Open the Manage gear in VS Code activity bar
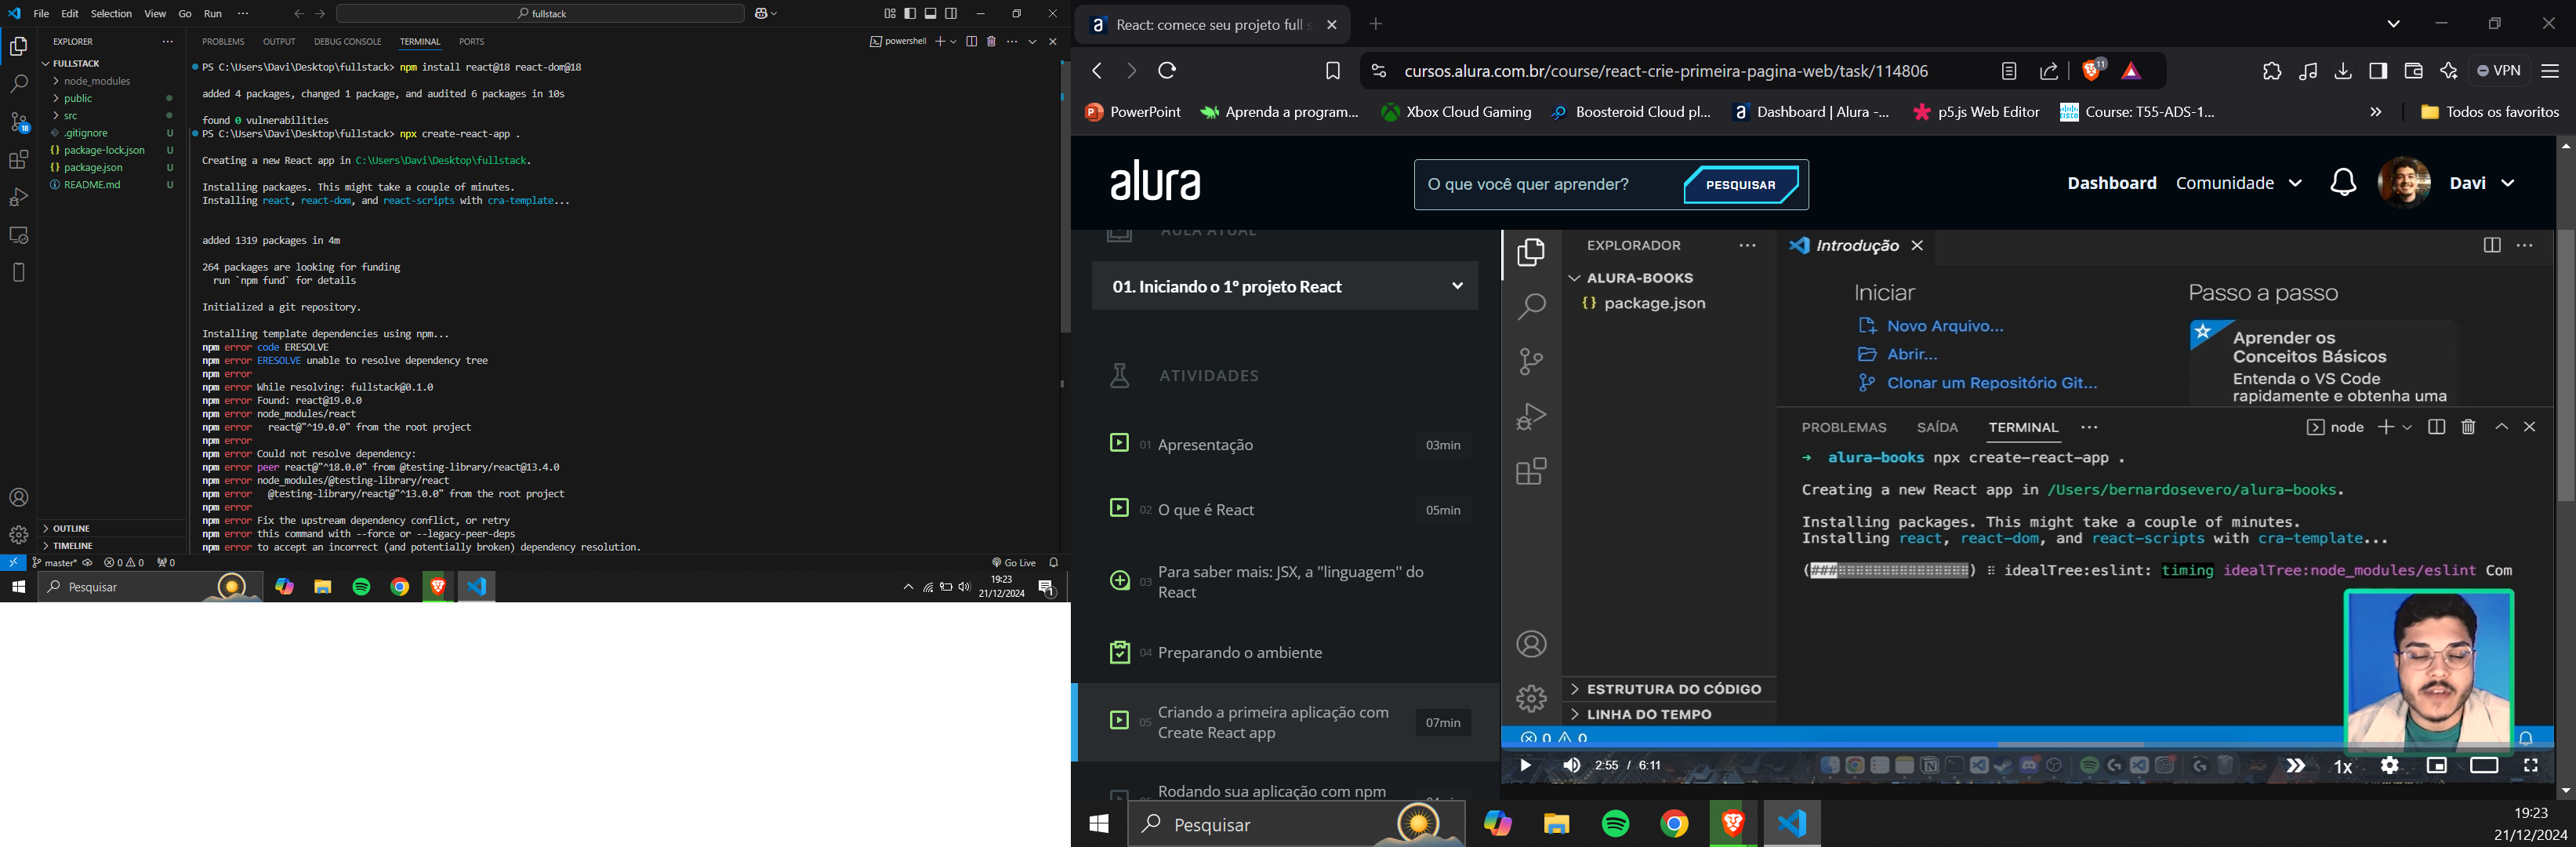Screen dimensions: 2576x847 18,535
